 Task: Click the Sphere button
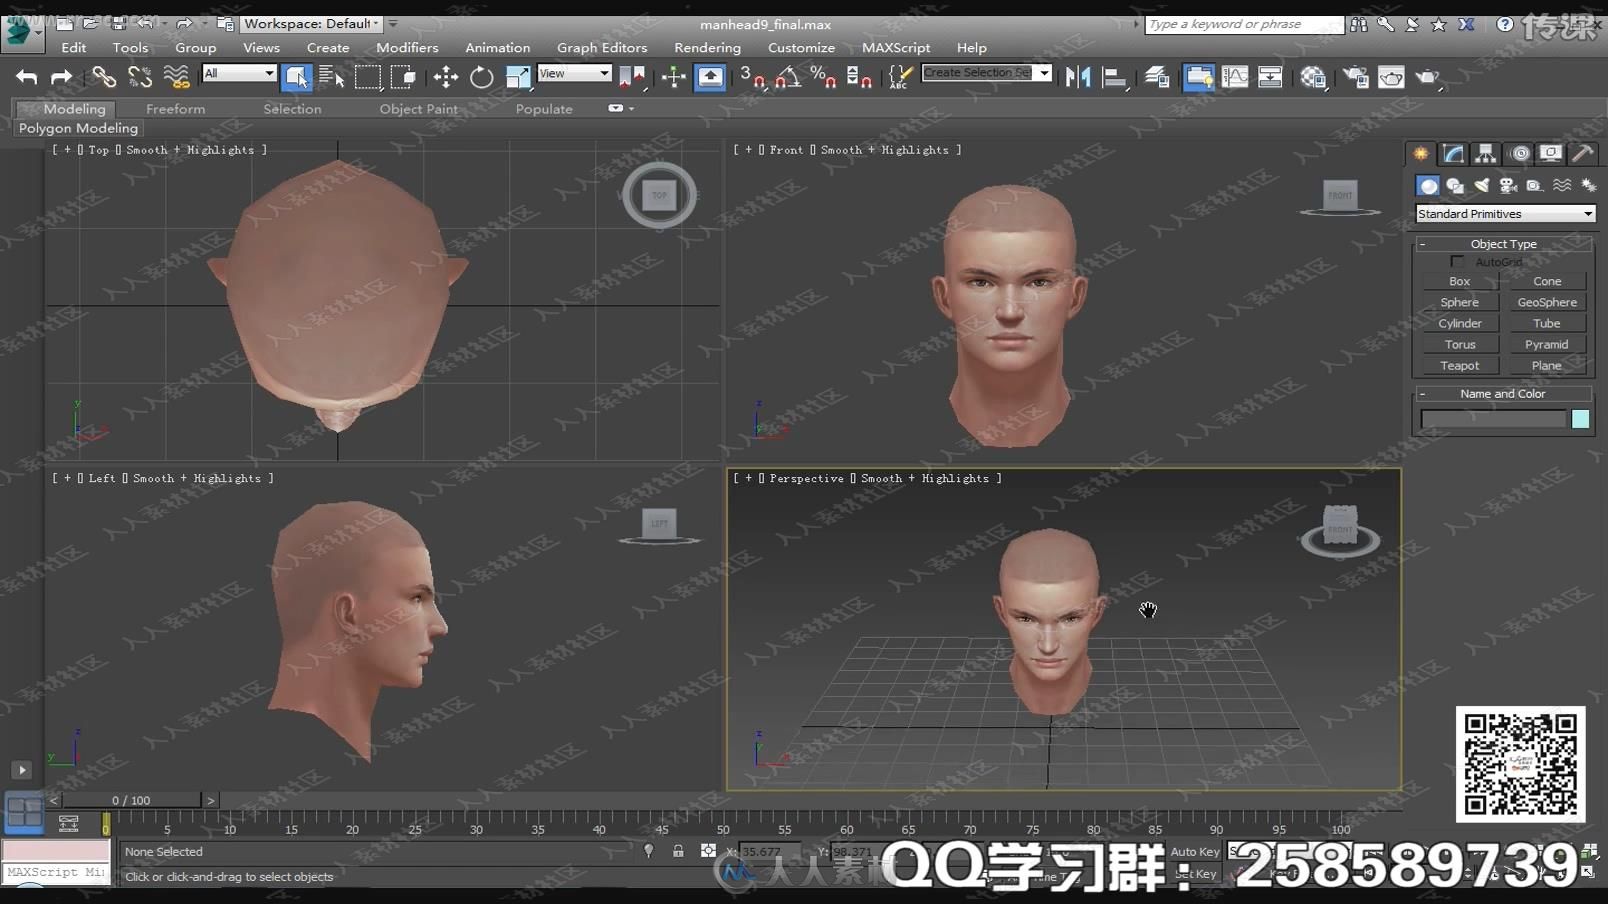[1460, 302]
